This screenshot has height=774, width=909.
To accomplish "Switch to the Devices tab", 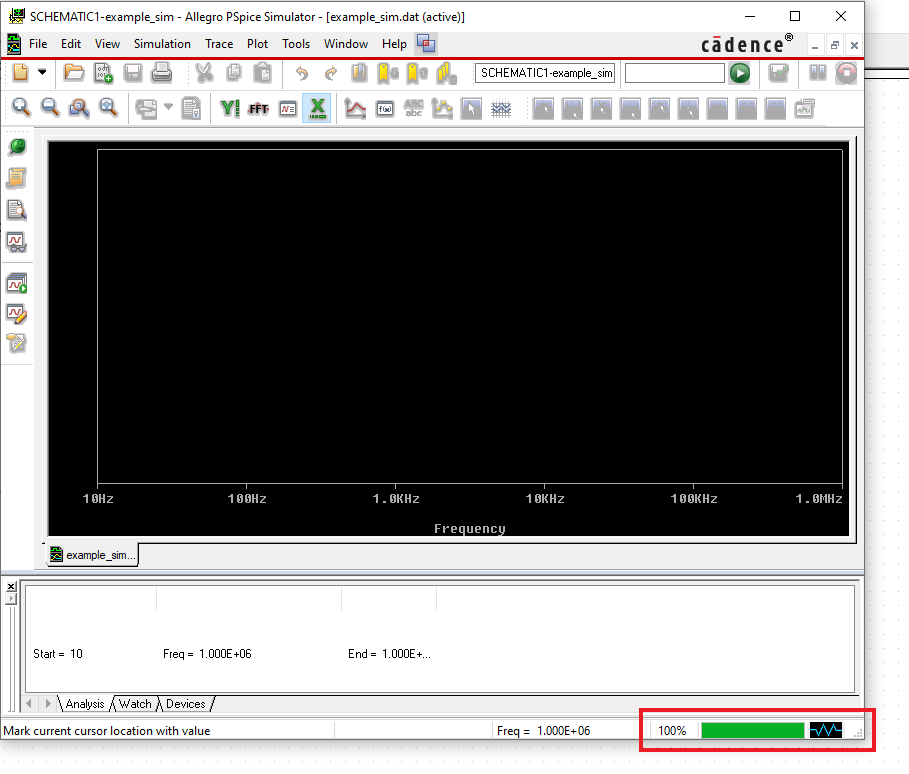I will 185,703.
